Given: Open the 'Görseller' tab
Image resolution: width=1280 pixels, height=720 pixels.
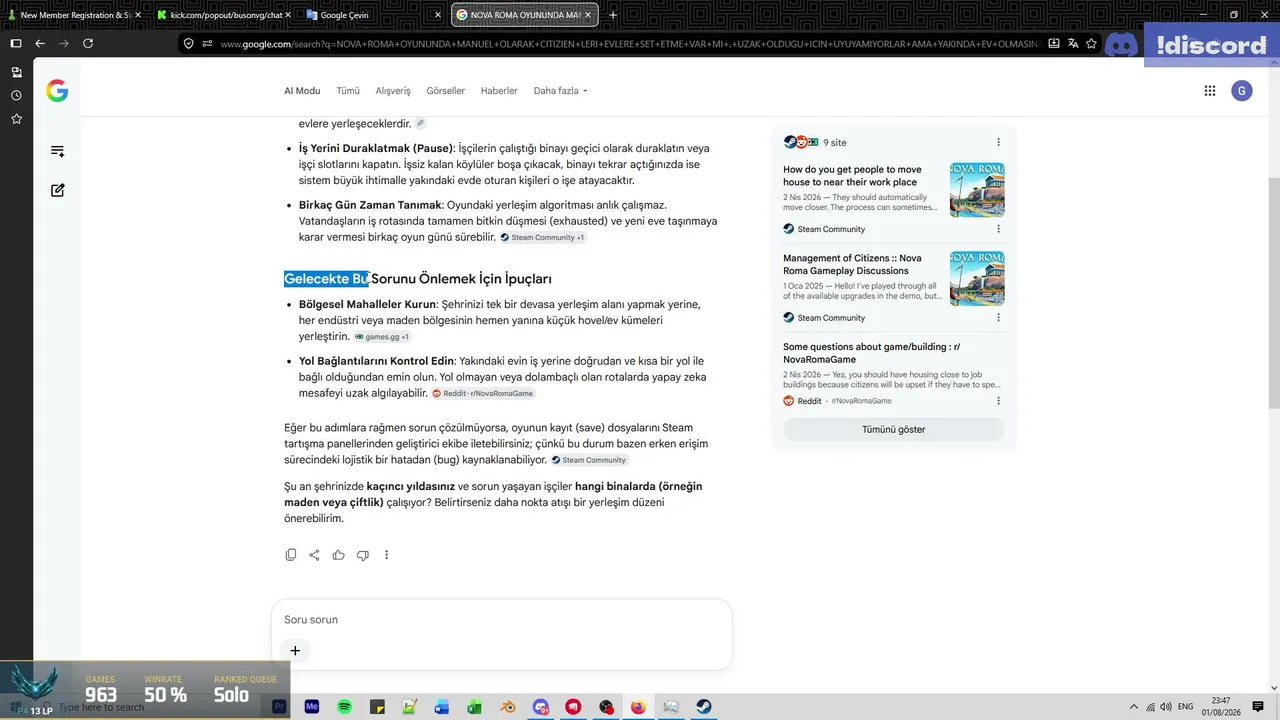Looking at the screenshot, I should [446, 91].
